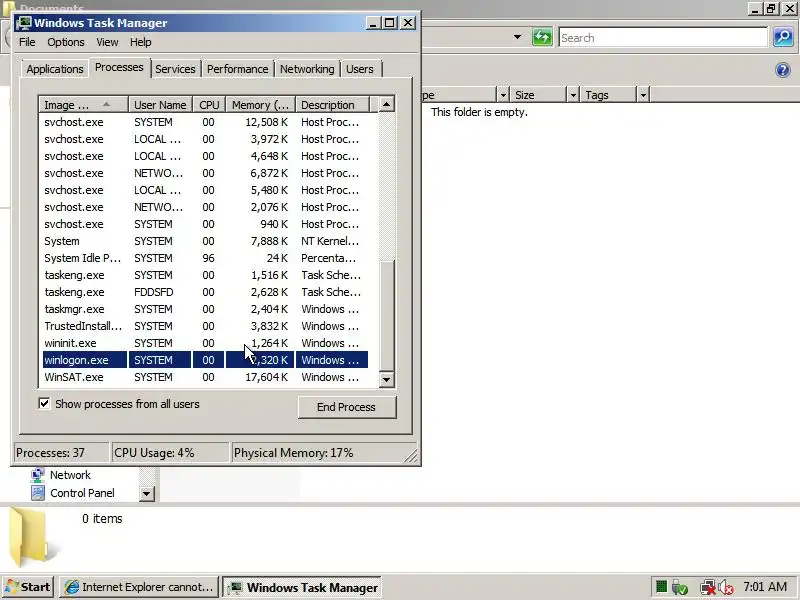Sort by the User Name column header
This screenshot has height=600, width=800.
click(160, 105)
